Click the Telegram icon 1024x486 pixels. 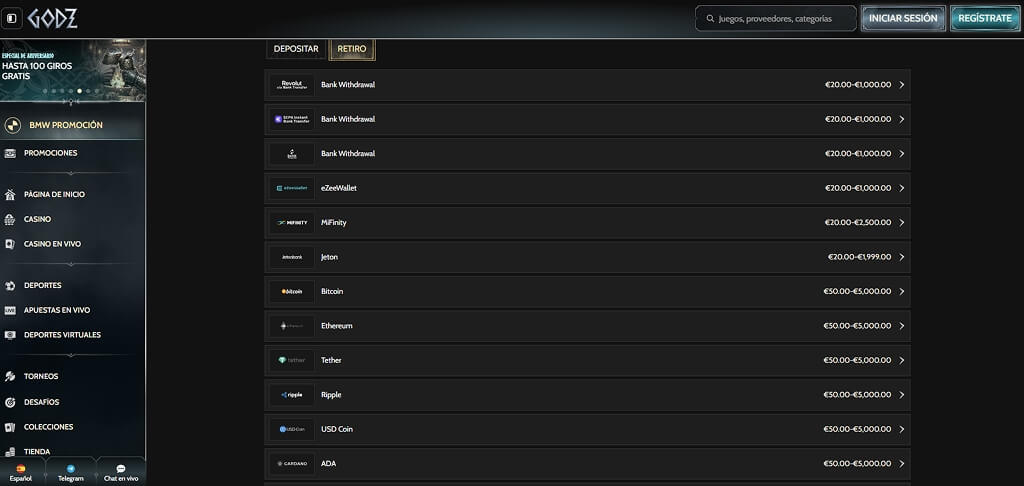[x=71, y=468]
